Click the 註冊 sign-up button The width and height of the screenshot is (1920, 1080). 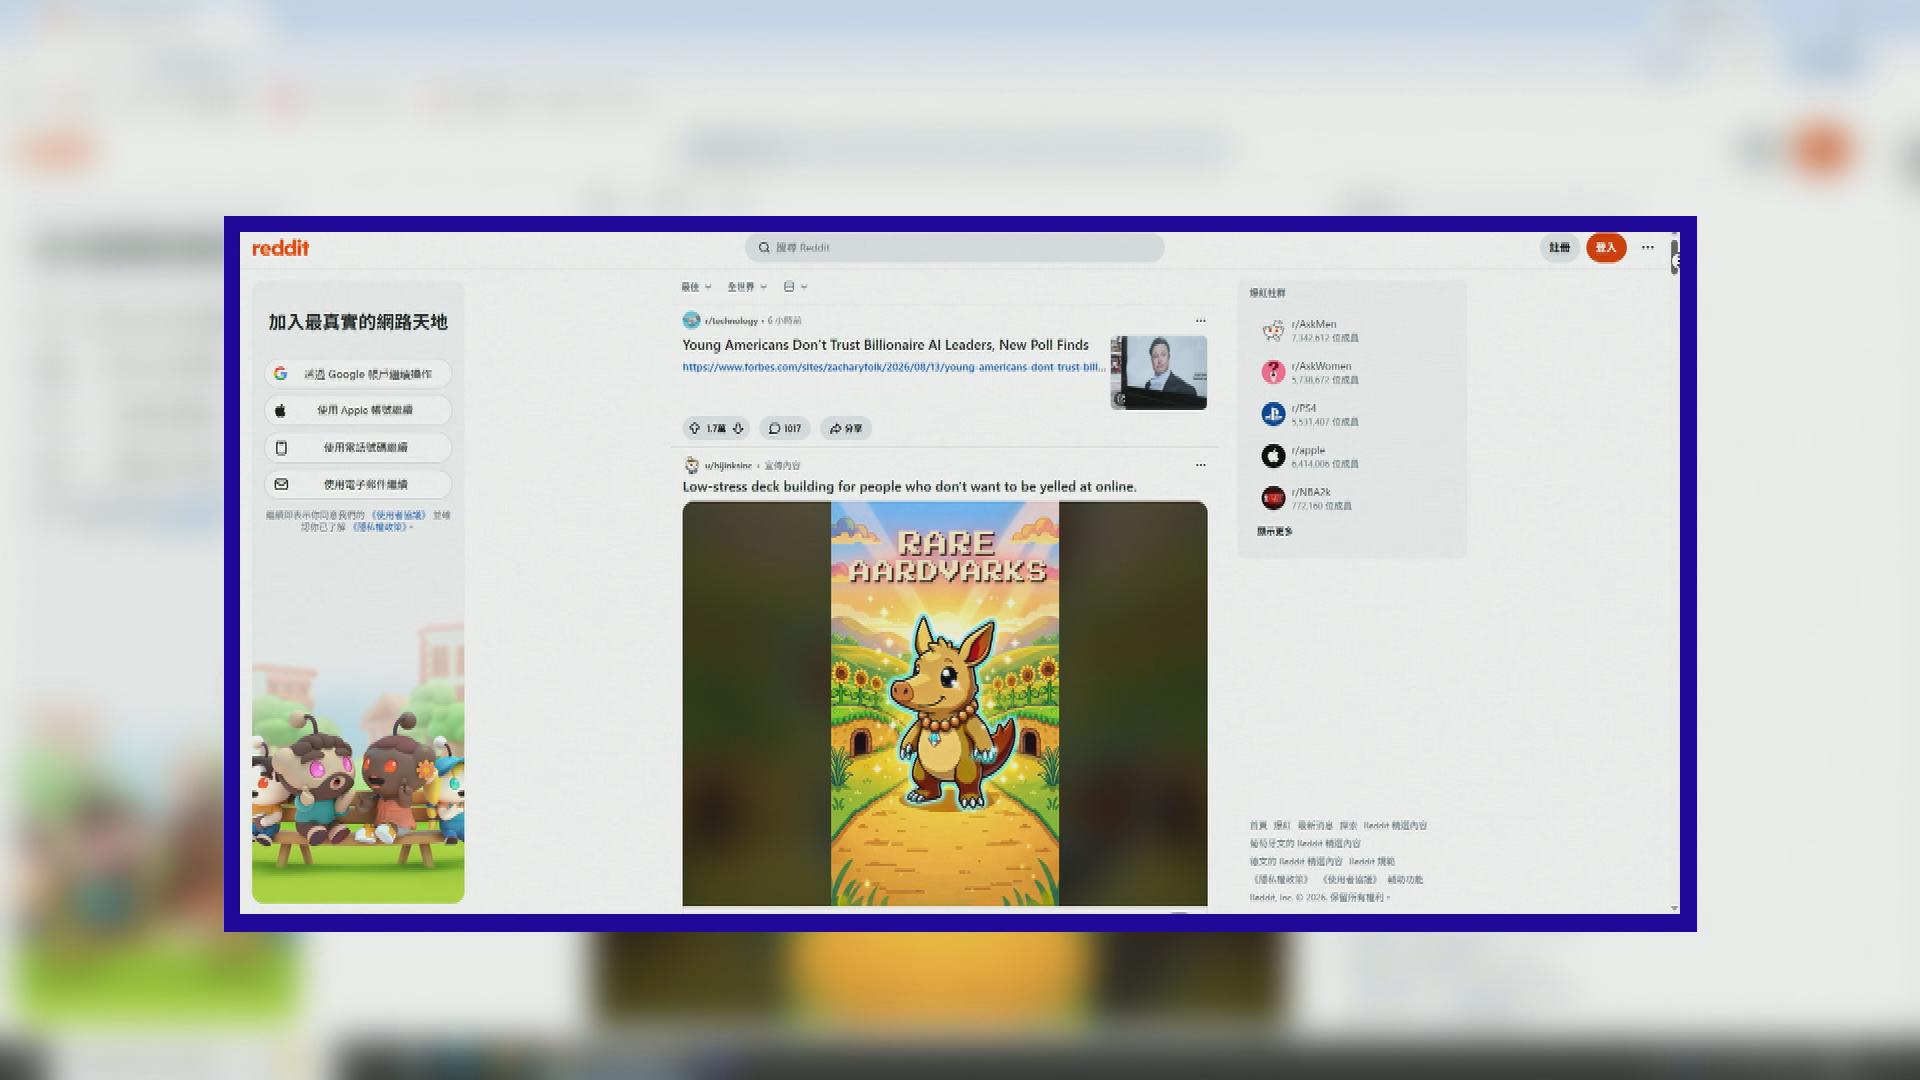tap(1559, 248)
